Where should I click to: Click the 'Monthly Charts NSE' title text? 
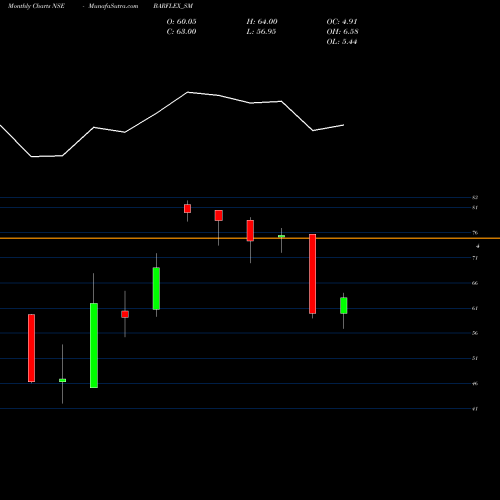click(36, 6)
